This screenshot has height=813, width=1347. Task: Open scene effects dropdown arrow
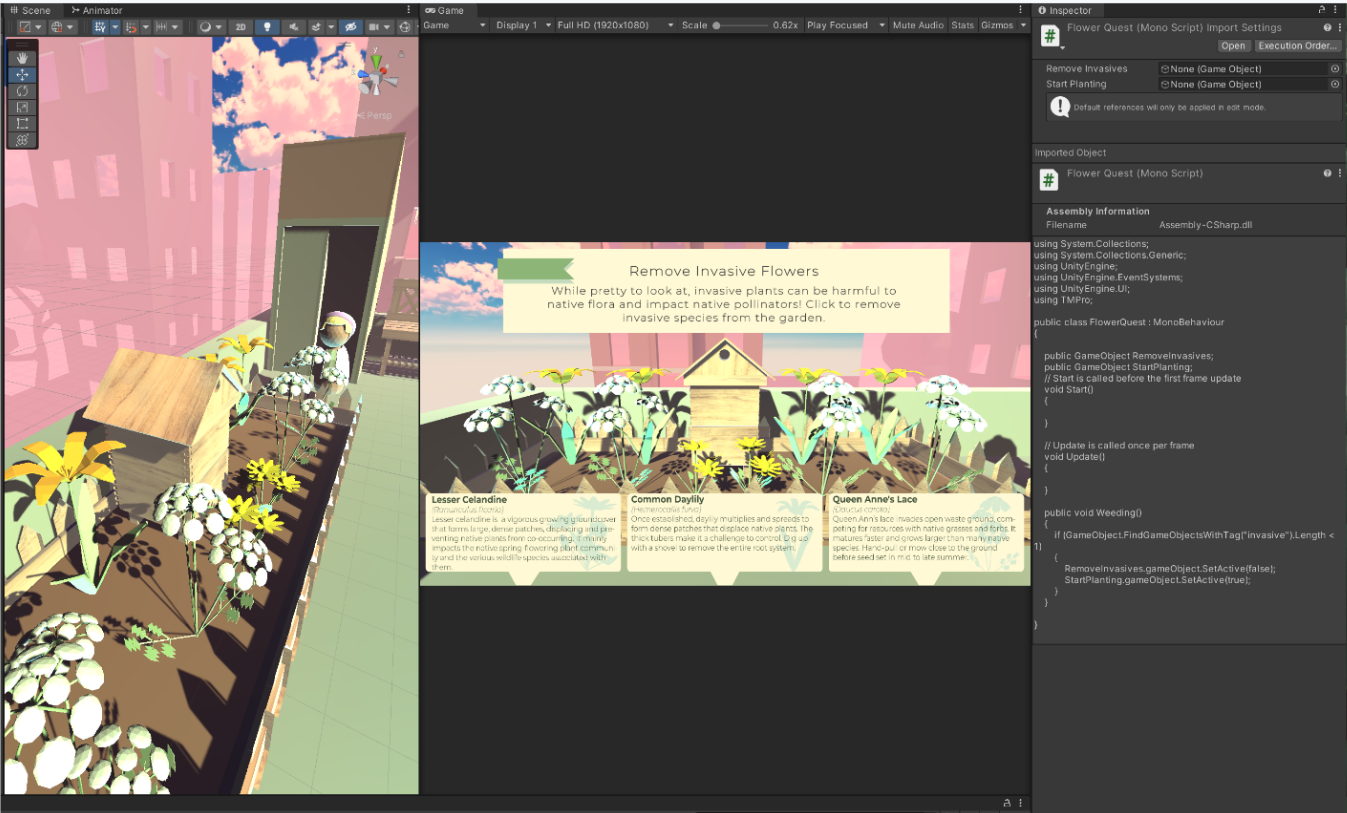click(x=331, y=27)
